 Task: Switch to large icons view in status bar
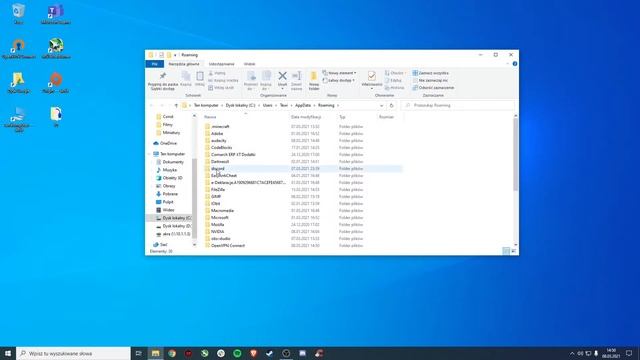[513, 251]
